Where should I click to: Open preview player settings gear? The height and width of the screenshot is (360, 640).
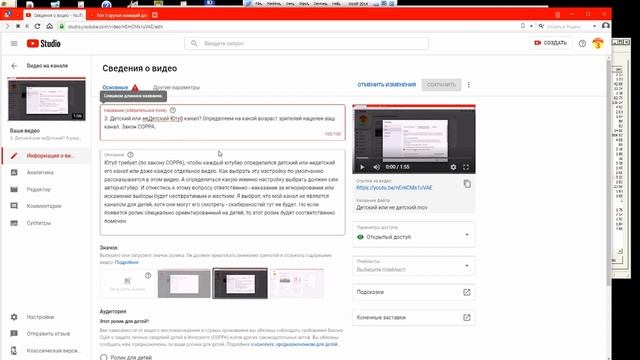point(453,167)
